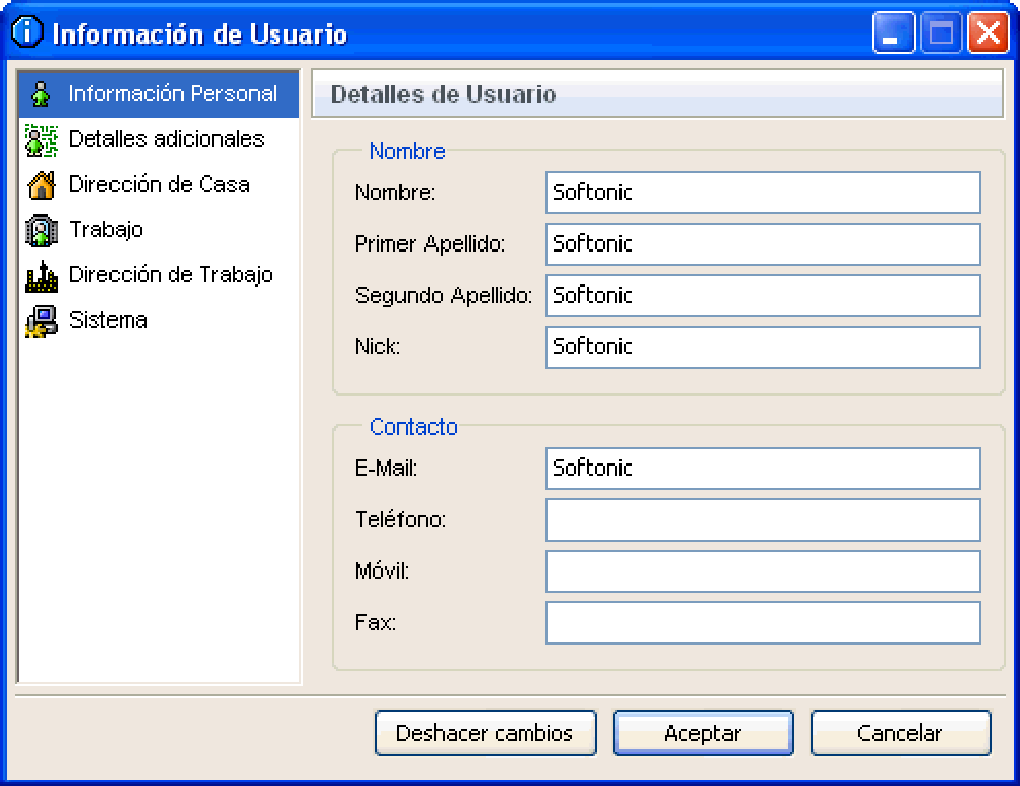Screen dimensions: 1020x786
Task: Go to Dirección de Casa section
Action: [159, 185]
